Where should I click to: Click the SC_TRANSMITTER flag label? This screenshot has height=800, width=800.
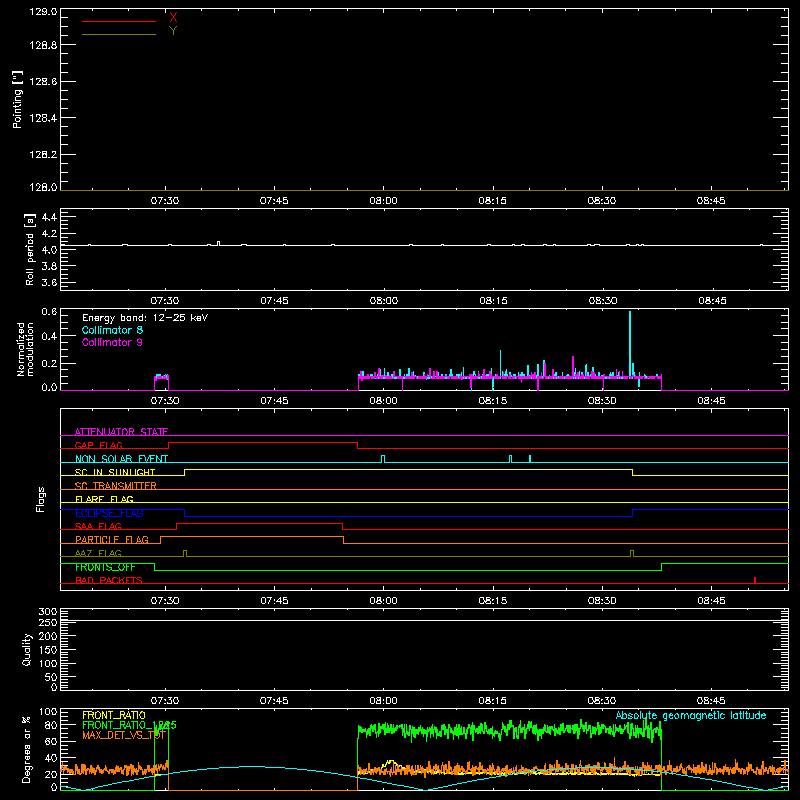(116, 486)
